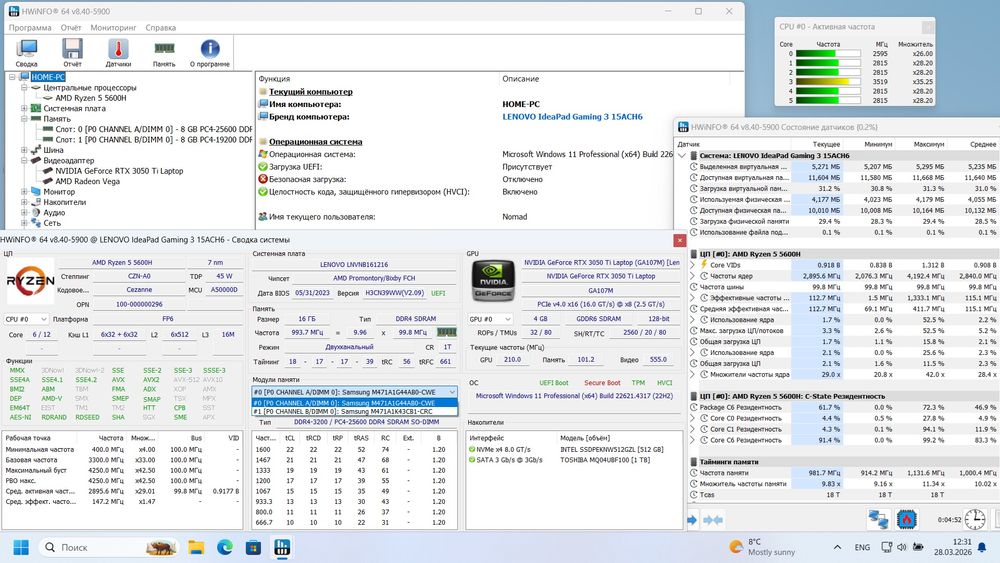Click the flame chip icon in sensors toolbar
The height and width of the screenshot is (563, 1000).
tap(906, 520)
